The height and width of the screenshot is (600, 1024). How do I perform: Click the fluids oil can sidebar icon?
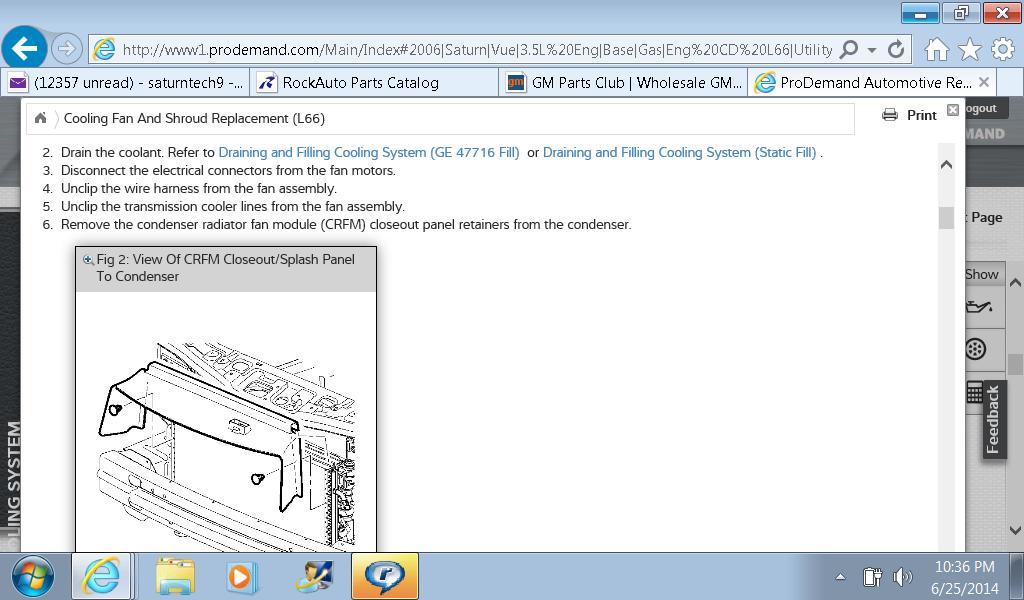(978, 307)
